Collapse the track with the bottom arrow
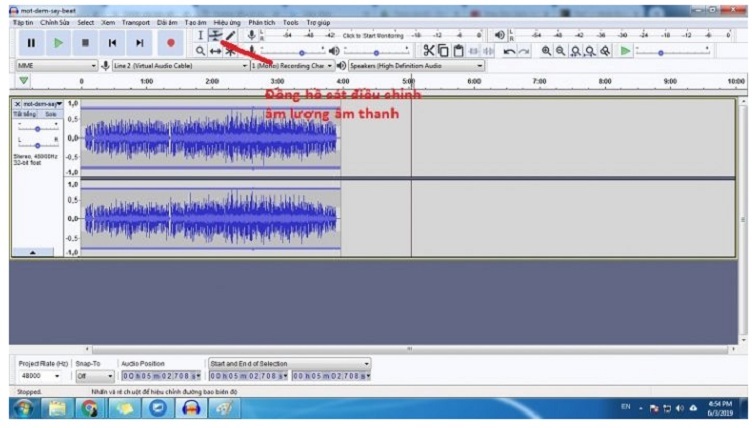Viewport: 755px width, 428px height. point(35,252)
